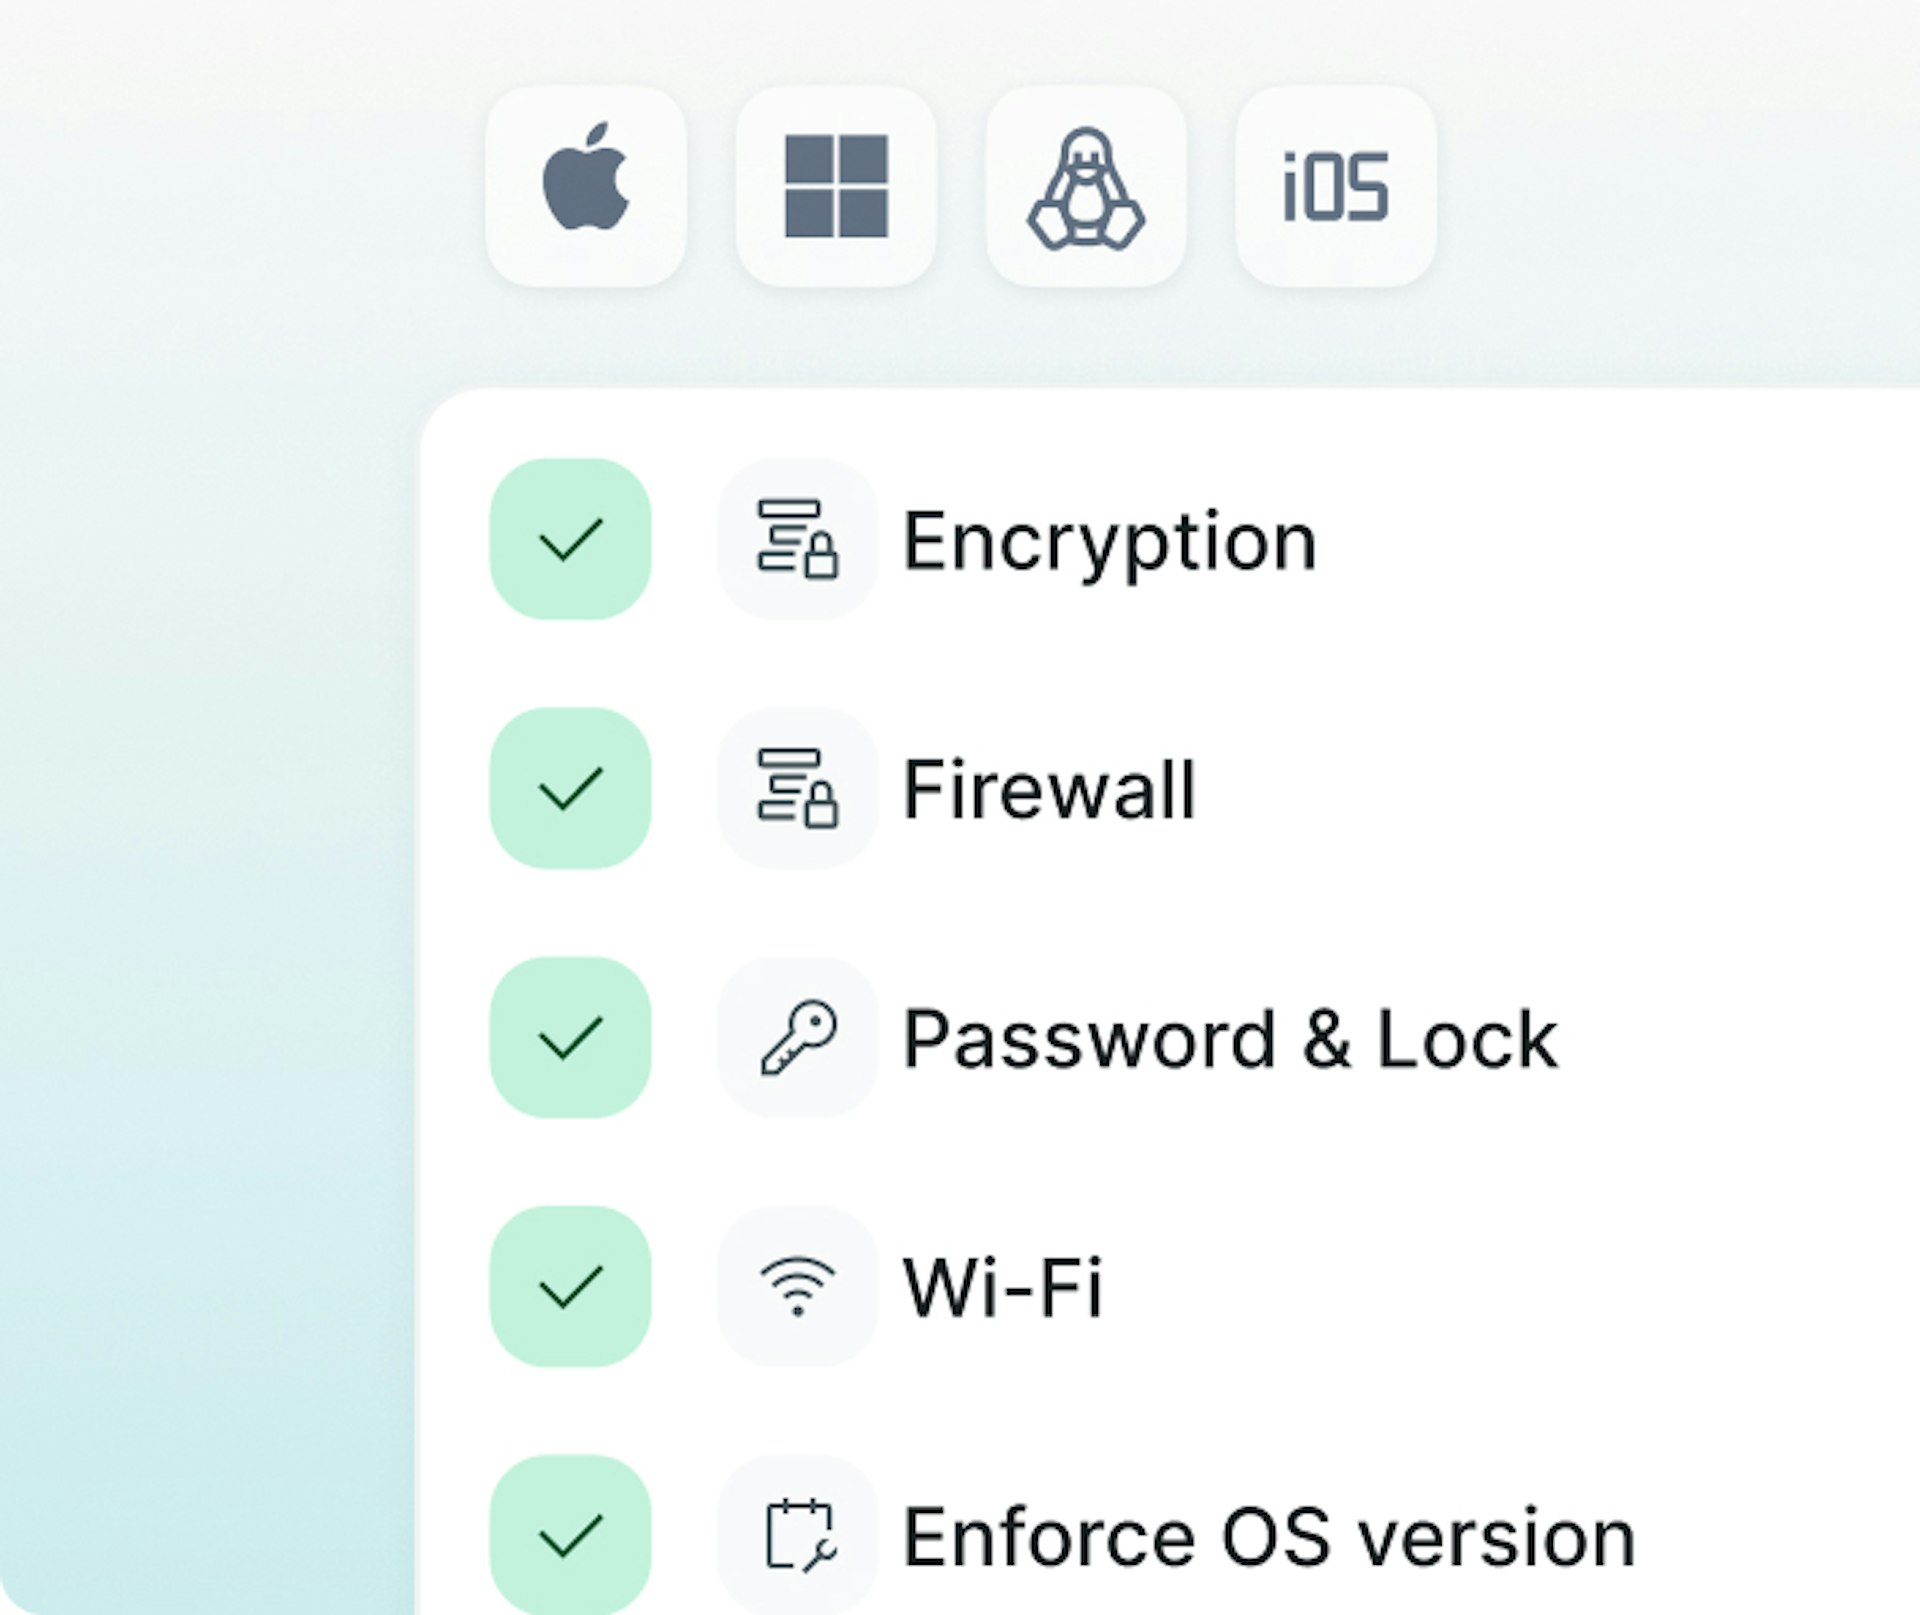Open the Firewall policy label
1920x1615 pixels.
pyautogui.click(x=1049, y=790)
